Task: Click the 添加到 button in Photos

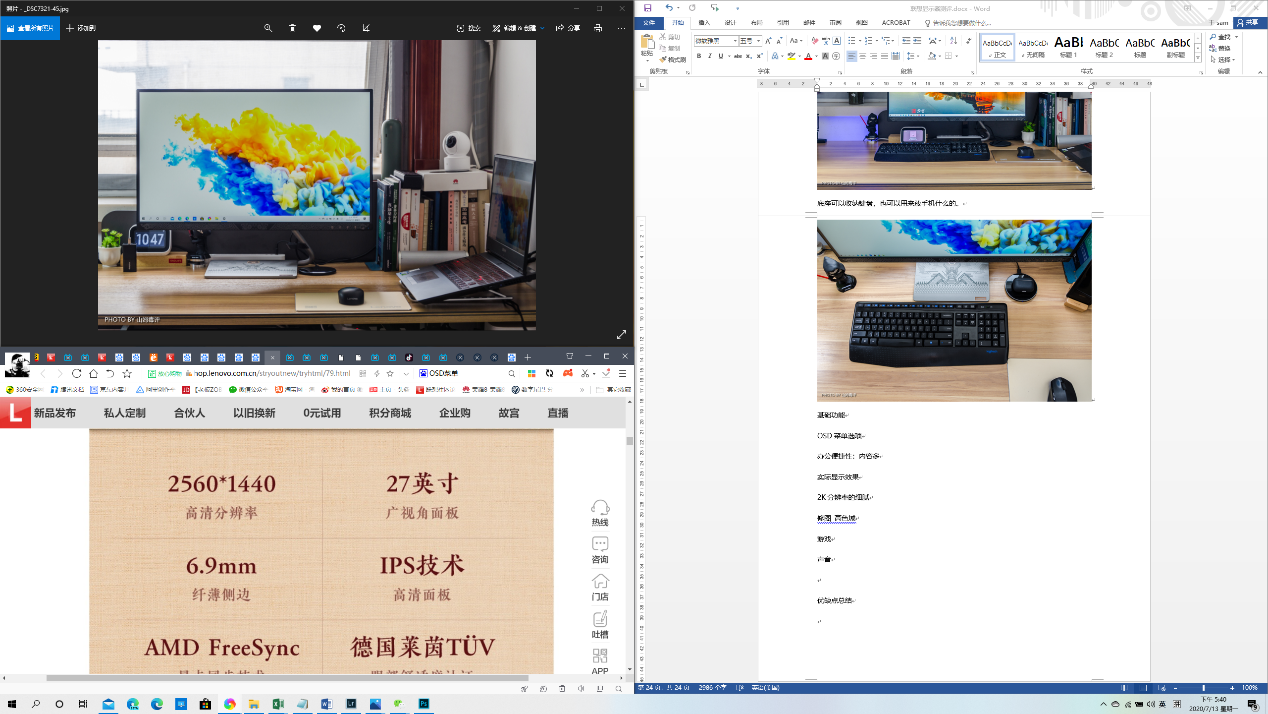Action: coord(81,28)
